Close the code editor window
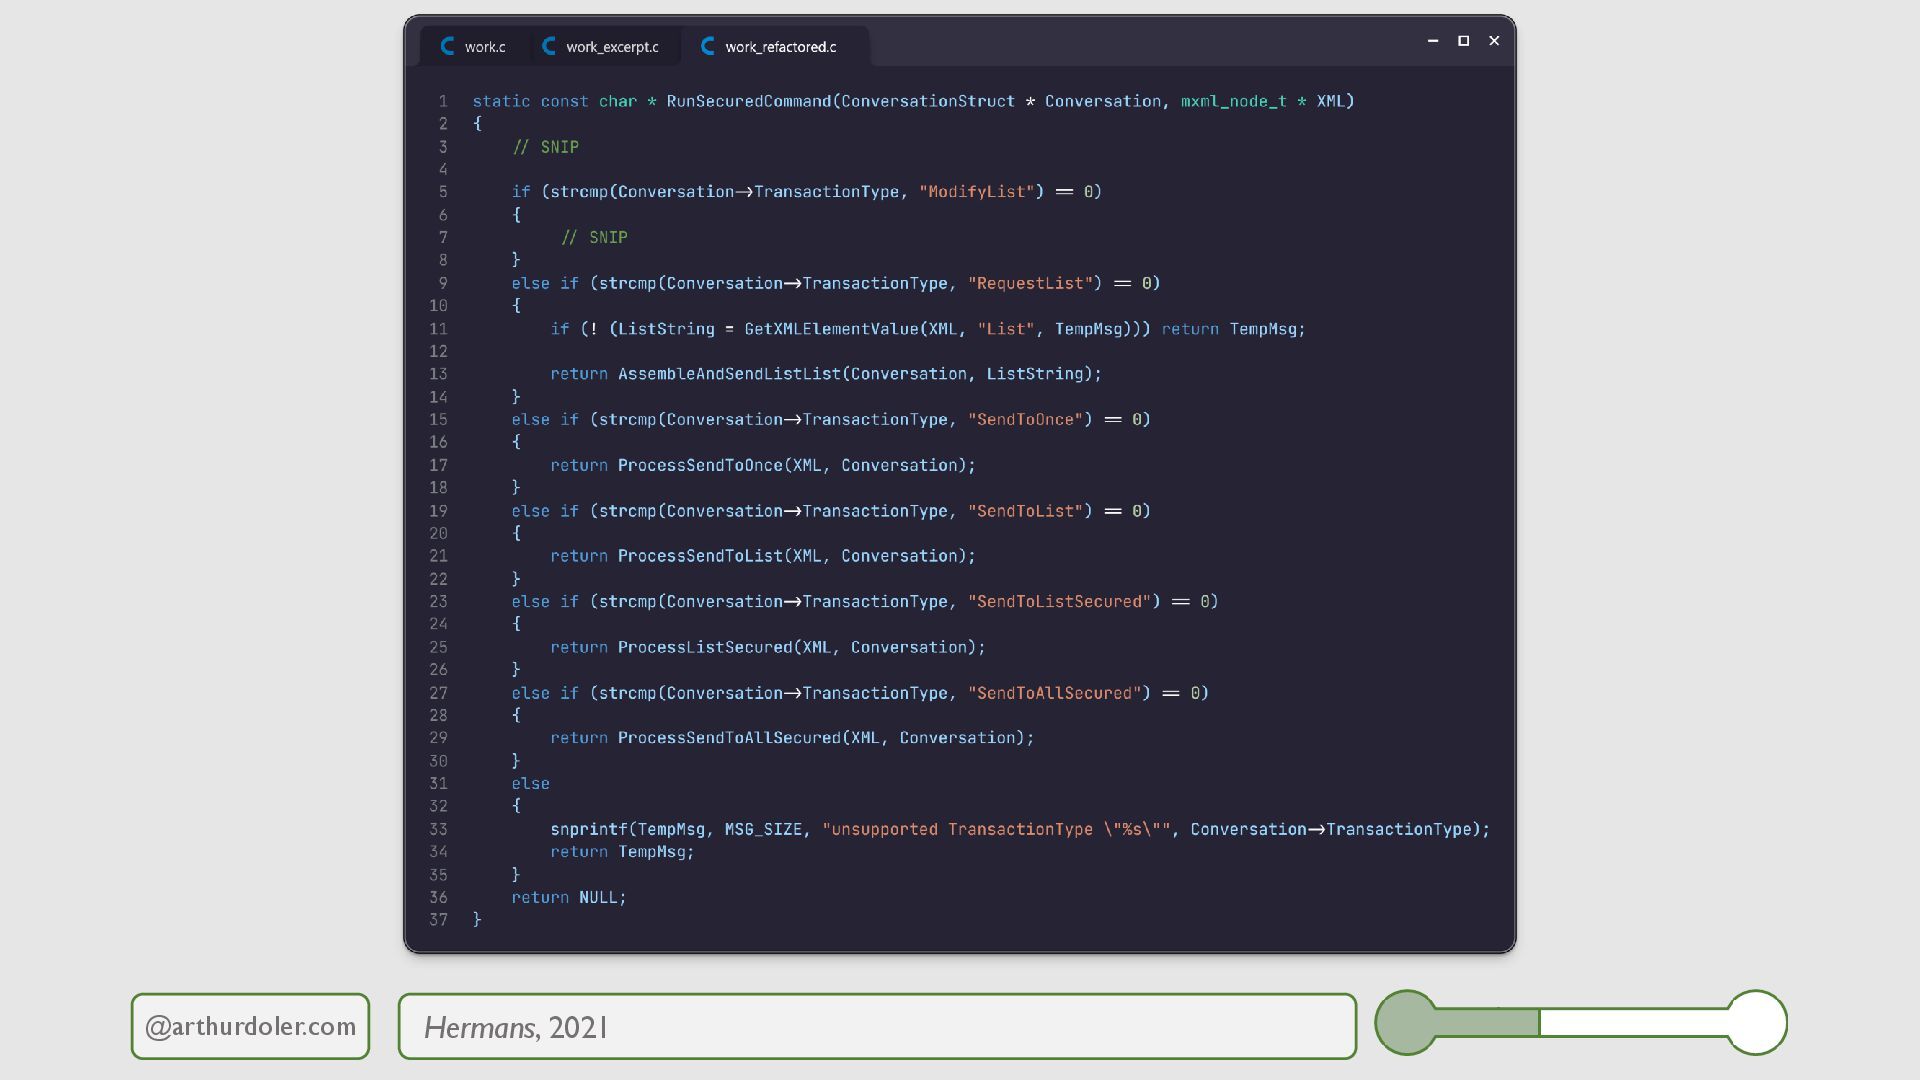Image resolution: width=1920 pixels, height=1080 pixels. [1494, 41]
